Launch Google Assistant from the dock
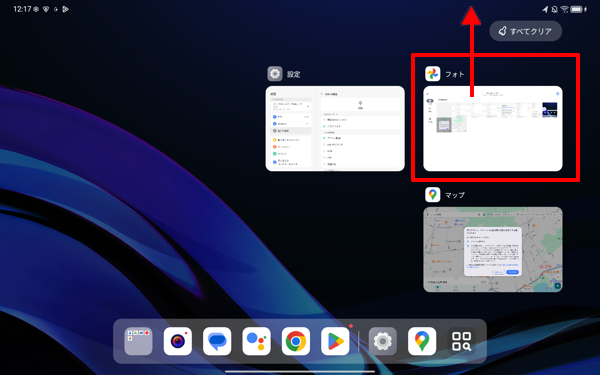This screenshot has width=600, height=375. (x=256, y=341)
